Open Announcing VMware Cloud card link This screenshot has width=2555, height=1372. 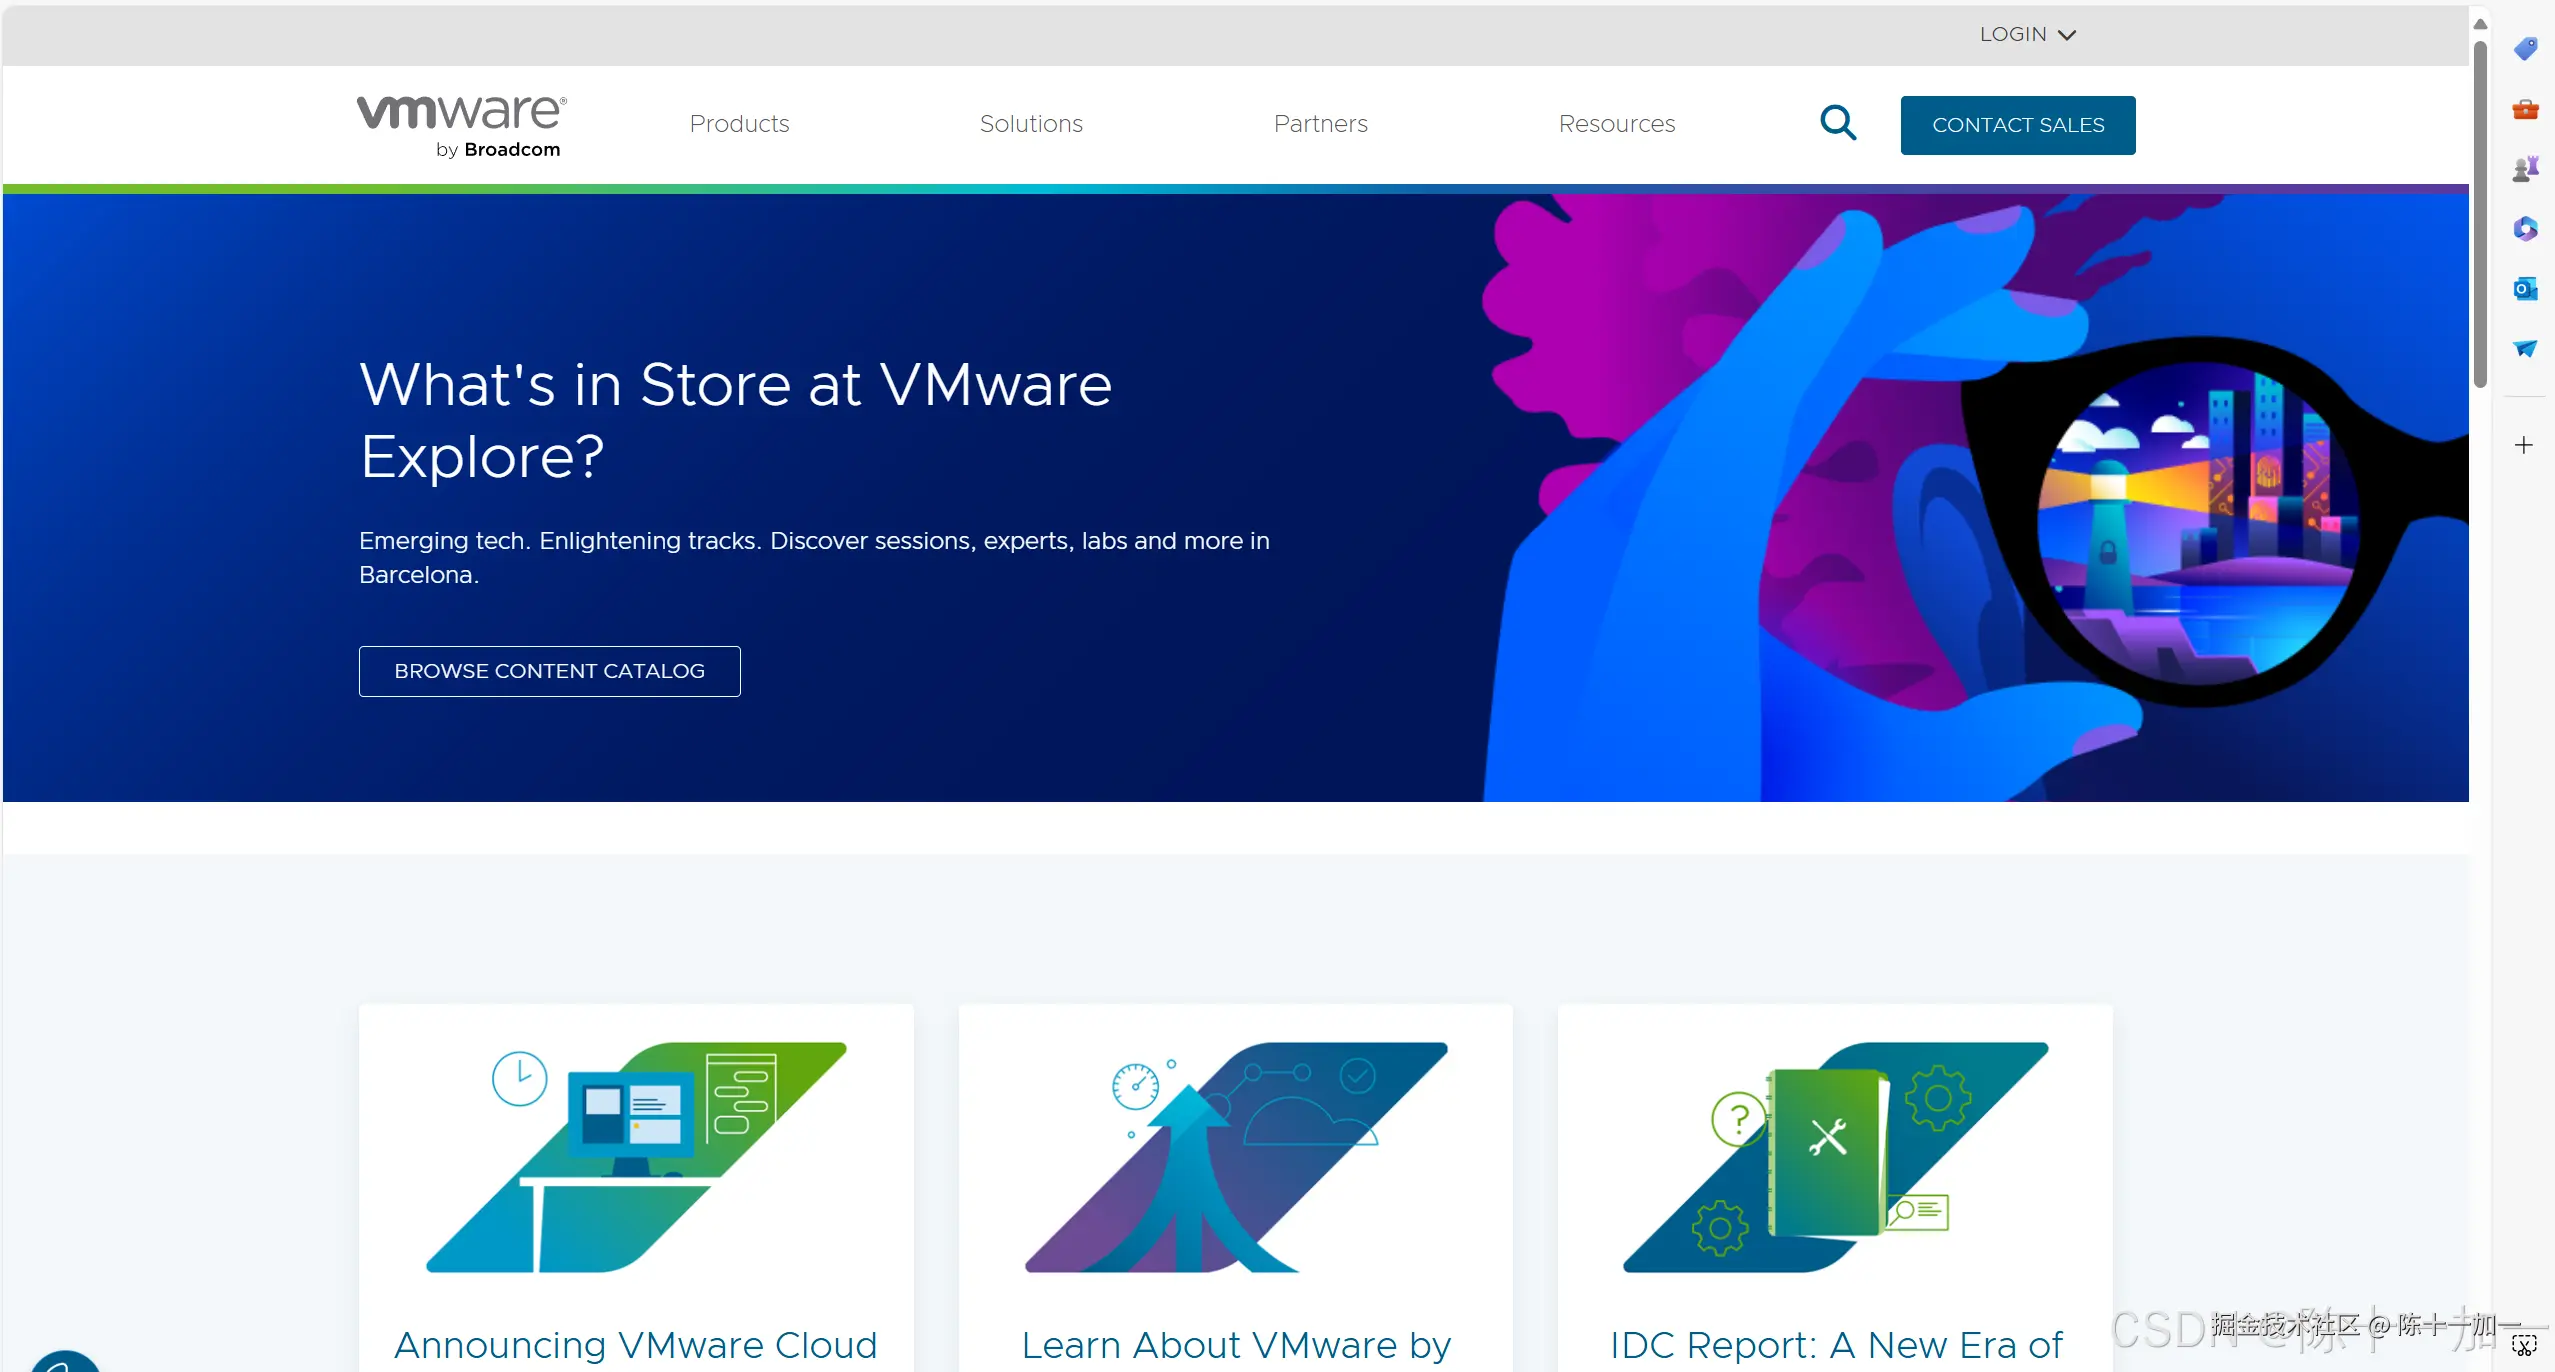[635, 1344]
